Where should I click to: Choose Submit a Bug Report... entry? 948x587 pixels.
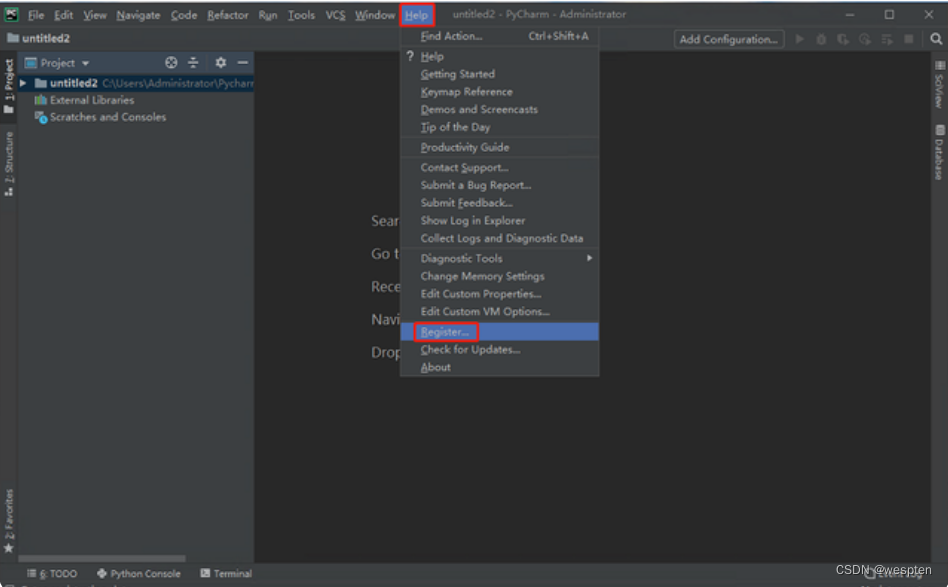[x=499, y=185]
